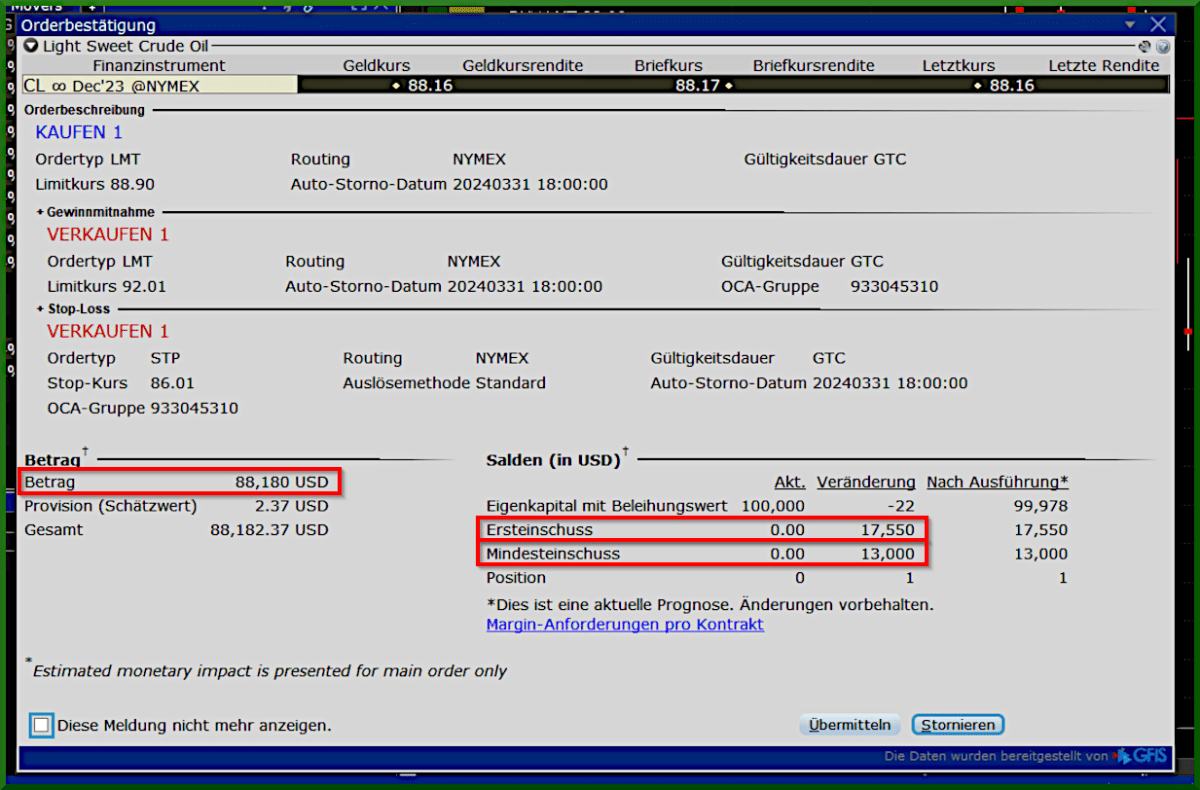Click the Akt. column header
This screenshot has height=790, width=1200.
[x=789, y=482]
